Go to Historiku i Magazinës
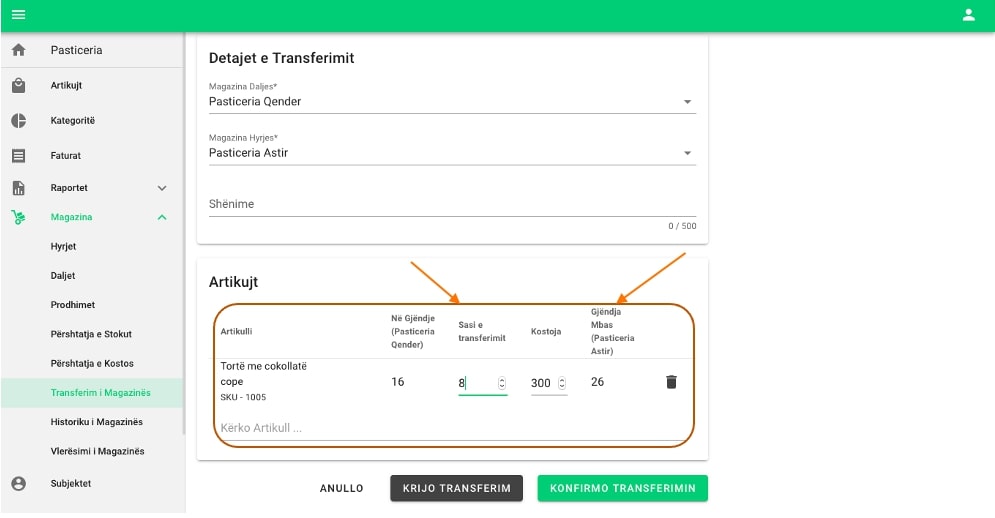The image size is (995, 518). [x=97, y=422]
